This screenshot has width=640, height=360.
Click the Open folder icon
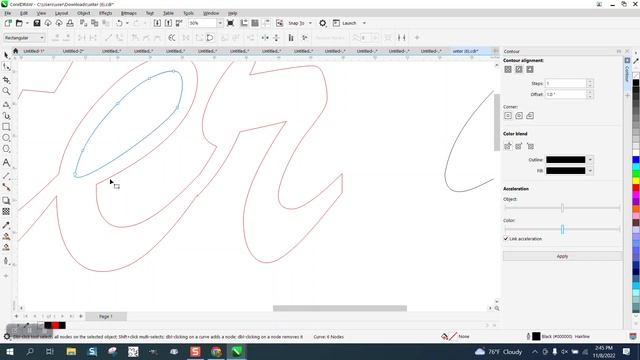19,23
